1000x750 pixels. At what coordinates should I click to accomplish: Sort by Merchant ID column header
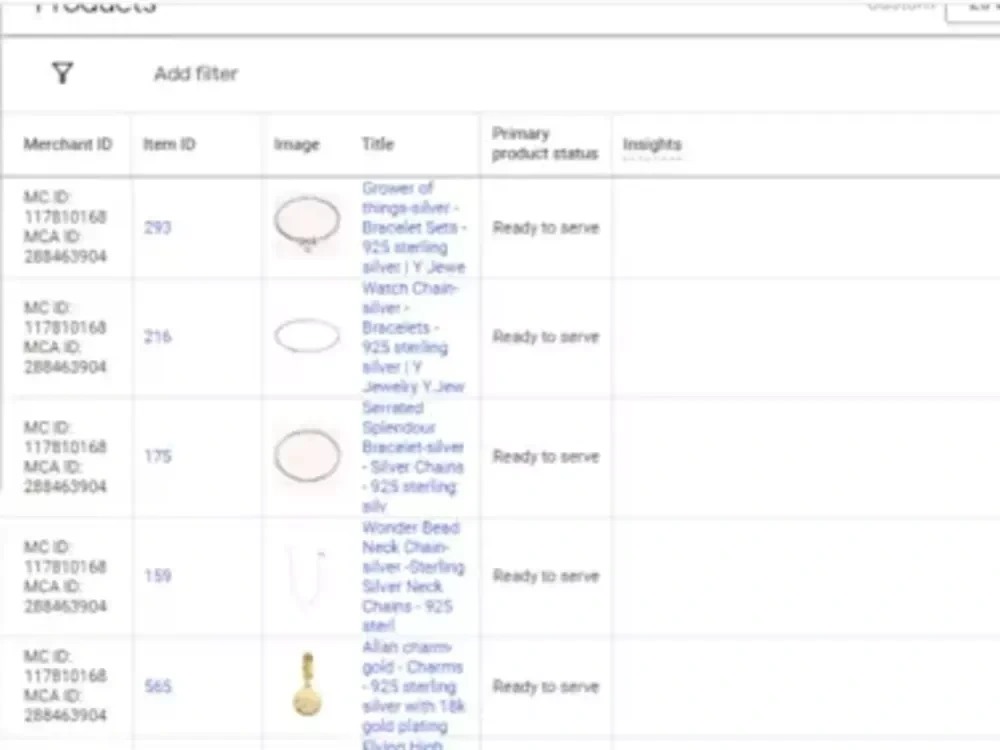pos(68,144)
